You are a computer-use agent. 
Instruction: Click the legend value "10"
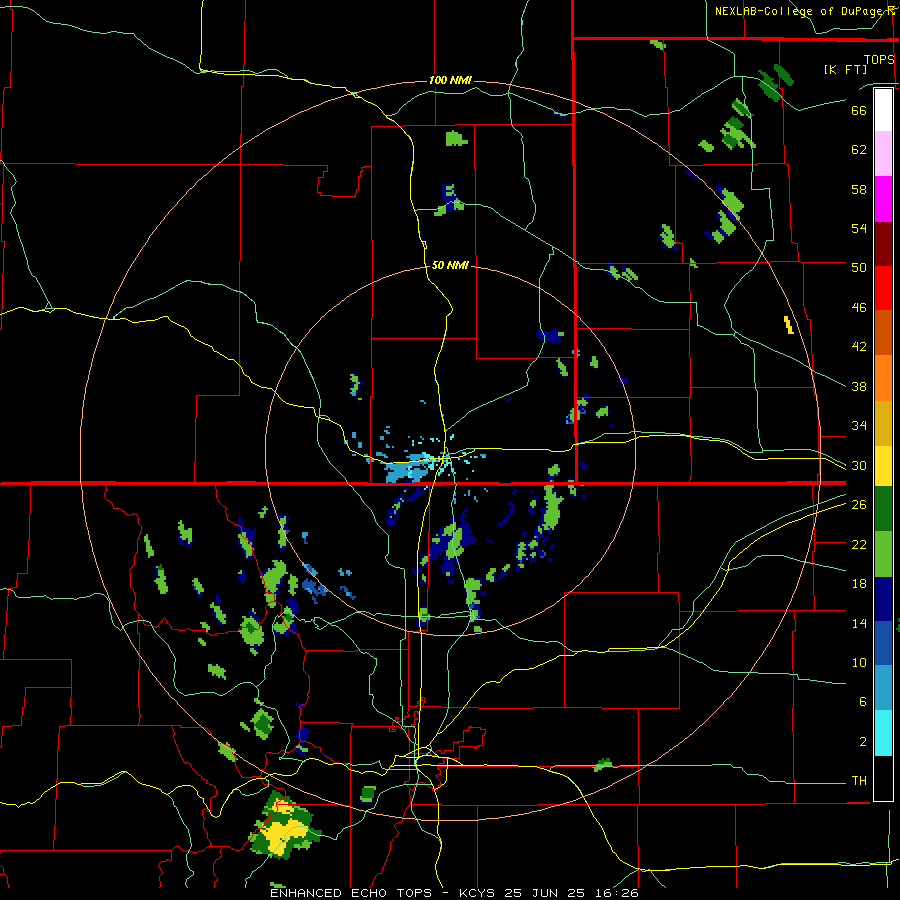click(859, 663)
